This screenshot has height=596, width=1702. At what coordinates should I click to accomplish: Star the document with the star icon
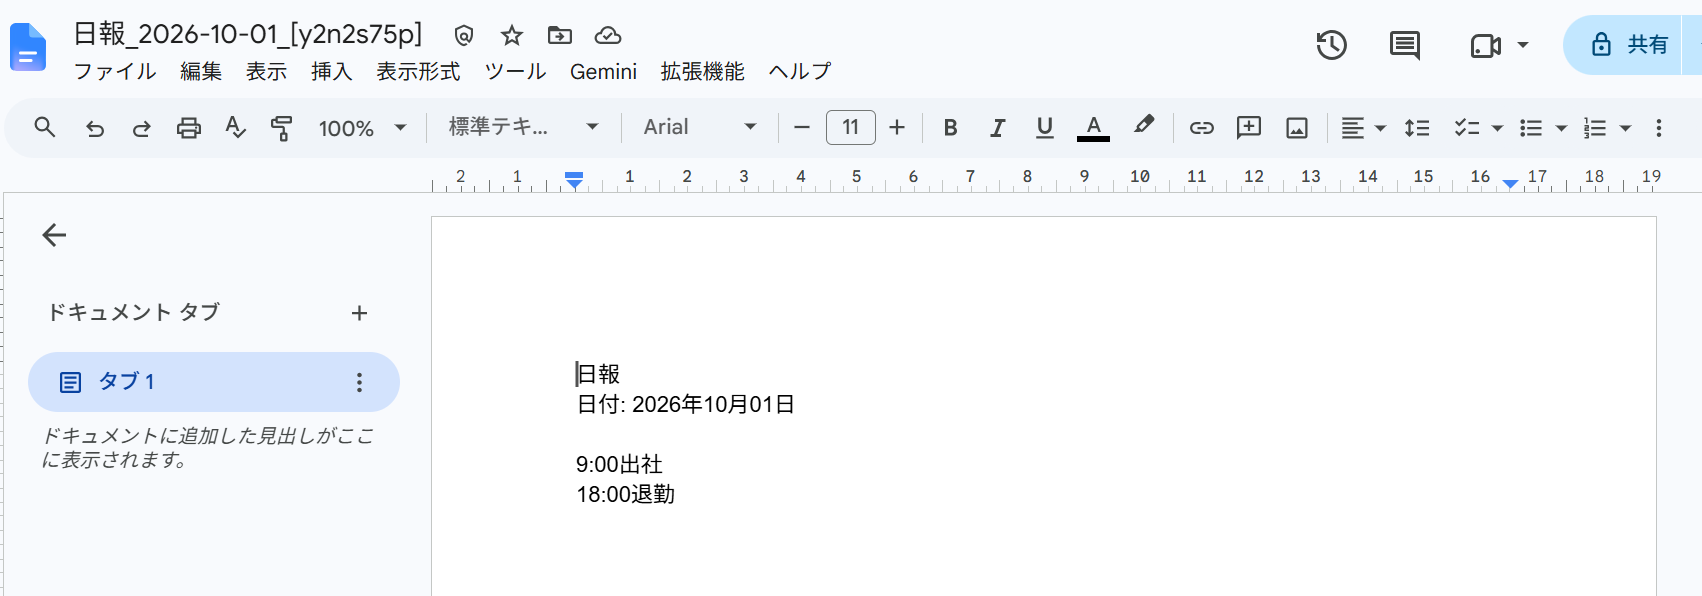(512, 36)
